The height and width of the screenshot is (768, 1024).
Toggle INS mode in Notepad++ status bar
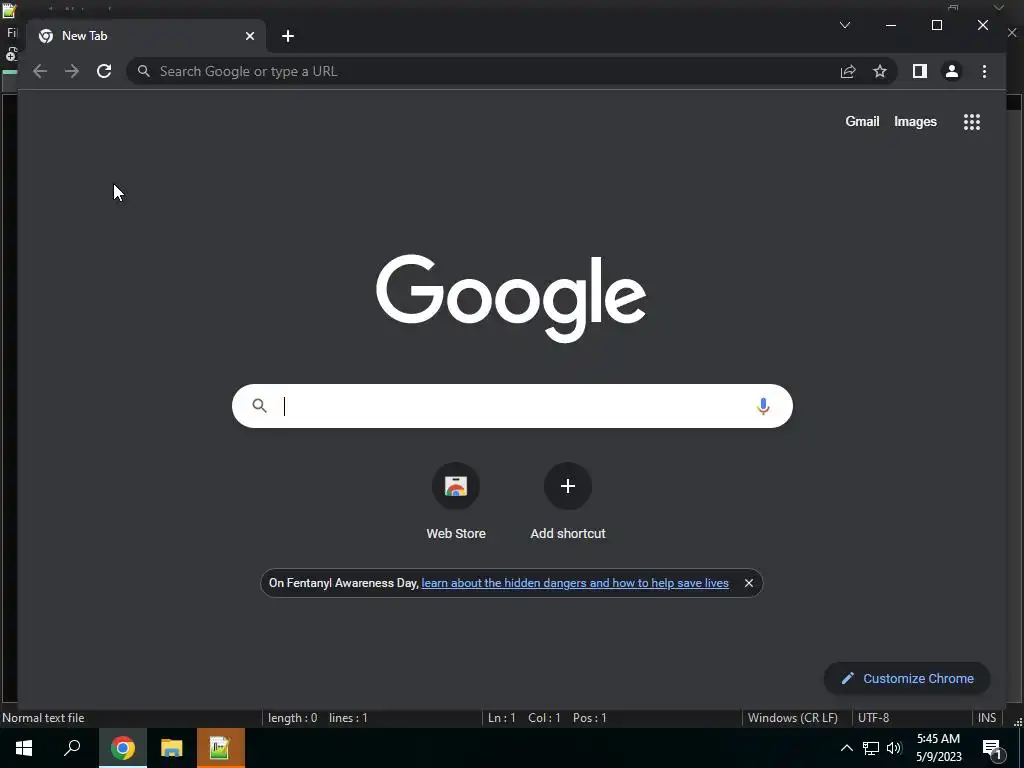[987, 718]
